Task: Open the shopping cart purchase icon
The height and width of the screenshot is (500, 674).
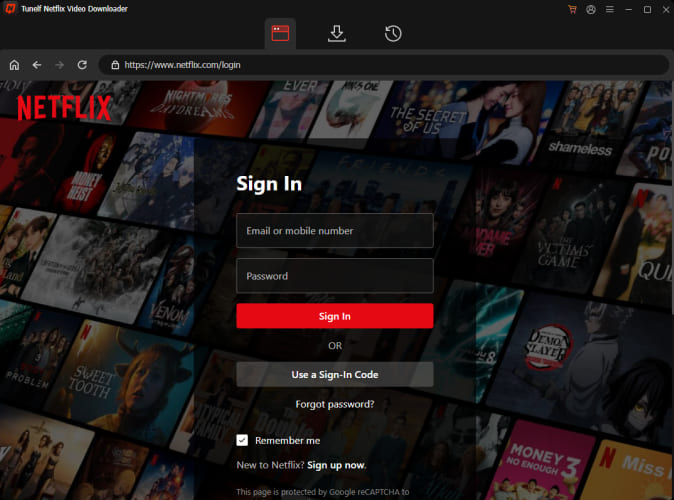Action: click(x=572, y=9)
